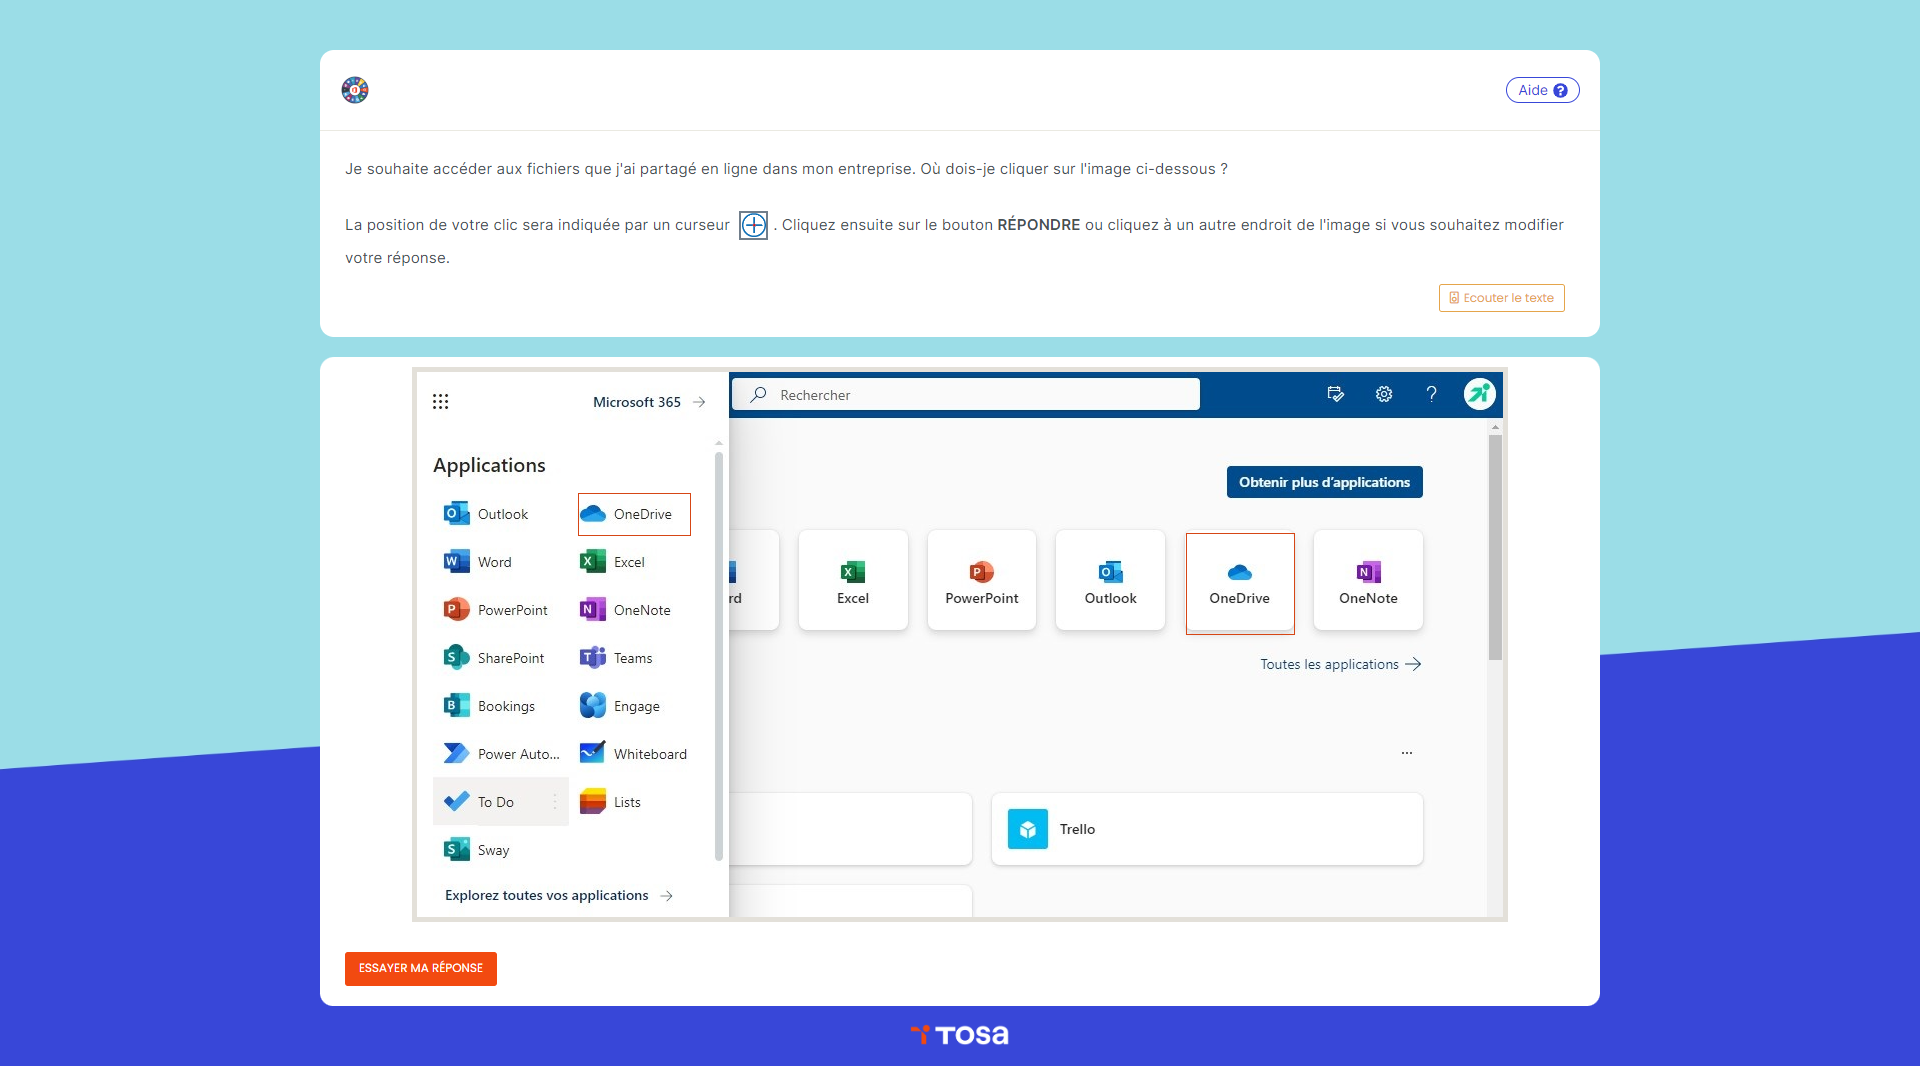Click the Outlook tile on main page
The width and height of the screenshot is (1920, 1066).
pos(1110,580)
